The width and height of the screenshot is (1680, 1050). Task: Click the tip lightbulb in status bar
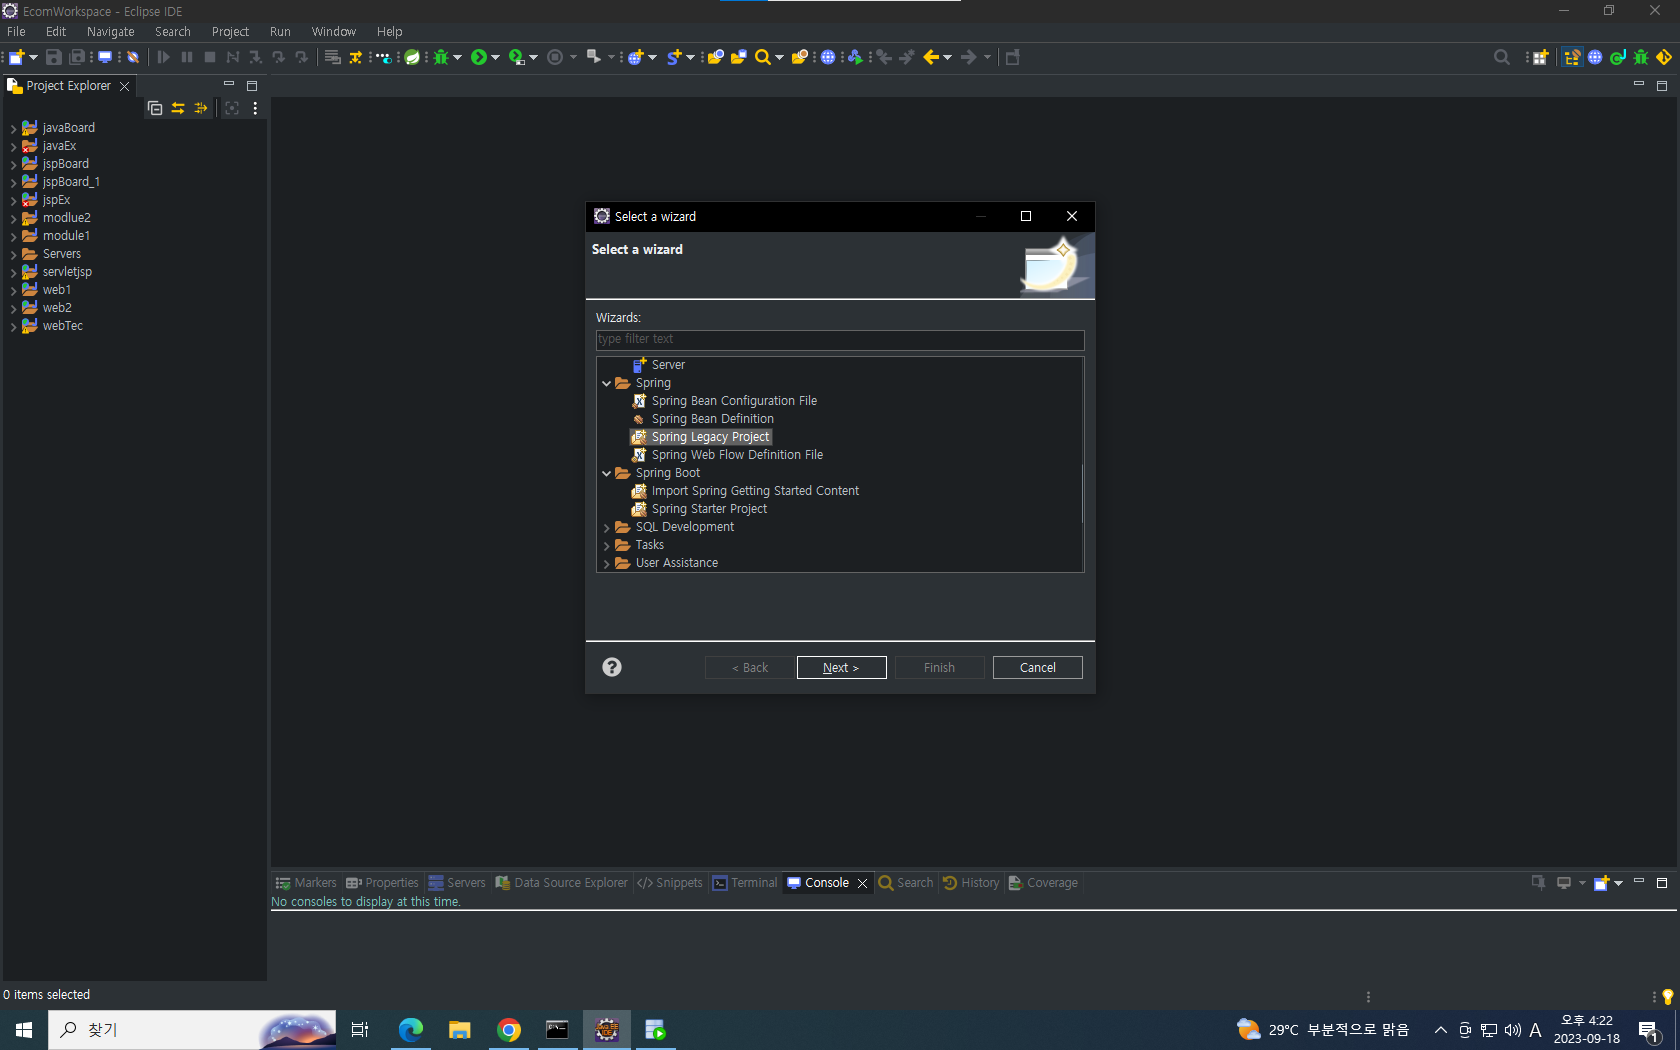[1667, 996]
